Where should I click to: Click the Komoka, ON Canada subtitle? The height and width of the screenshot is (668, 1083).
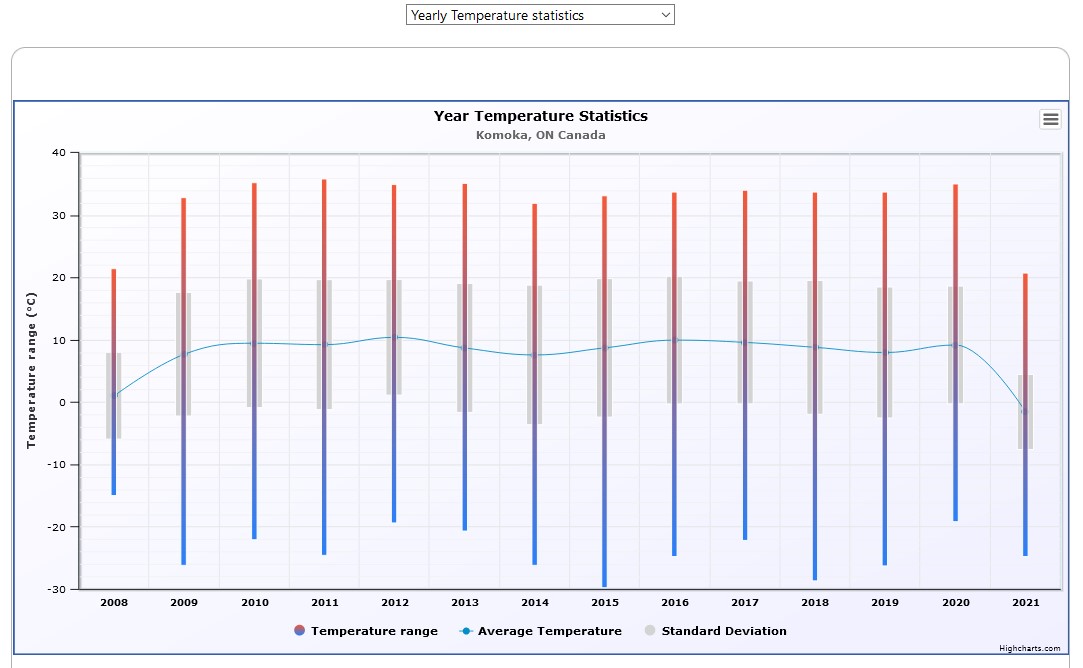(540, 135)
